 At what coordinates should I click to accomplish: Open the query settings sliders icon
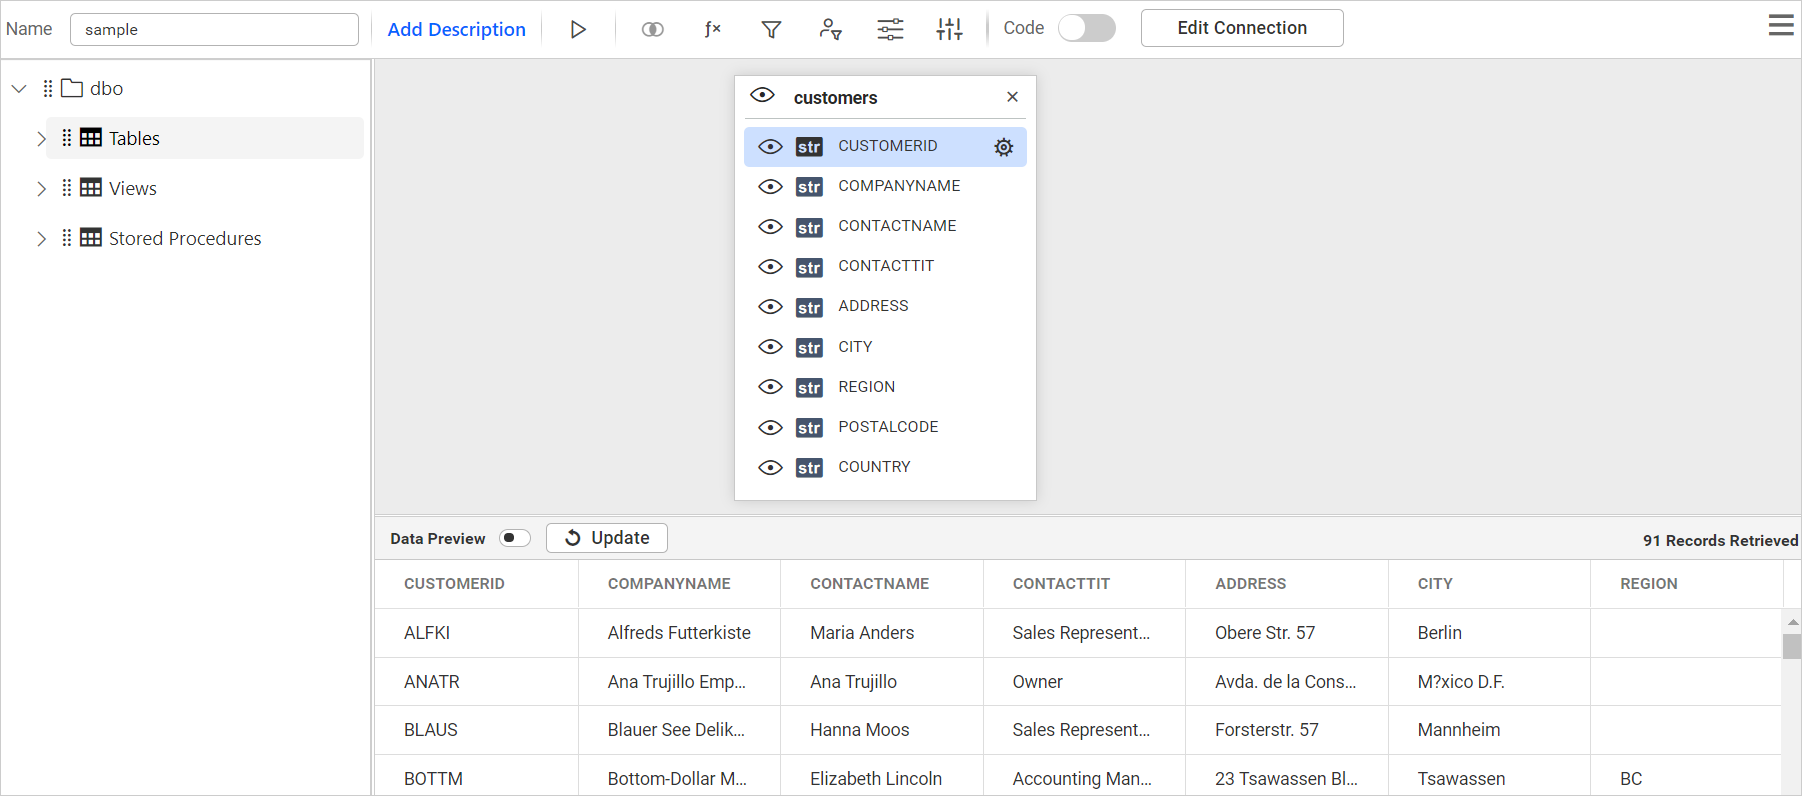click(890, 29)
